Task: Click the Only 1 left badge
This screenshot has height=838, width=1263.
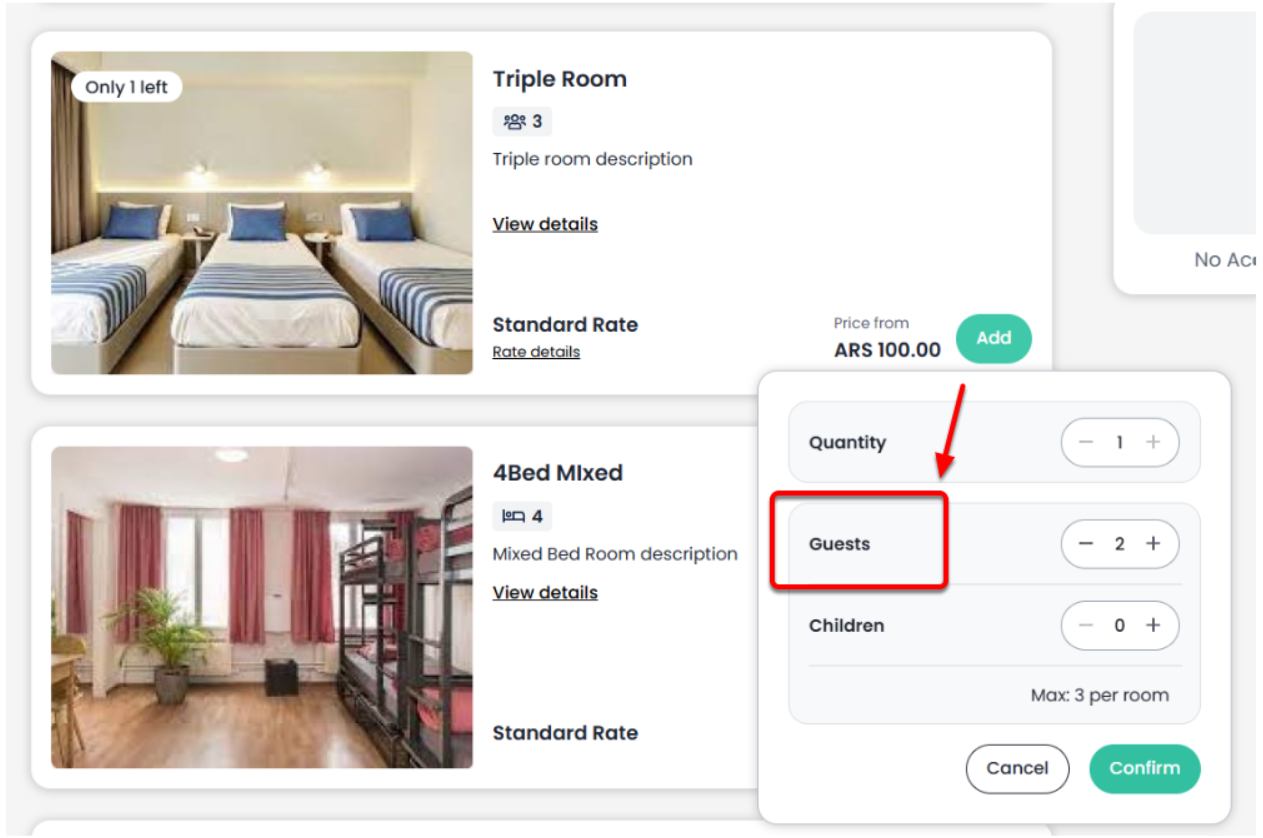Action: click(x=126, y=87)
